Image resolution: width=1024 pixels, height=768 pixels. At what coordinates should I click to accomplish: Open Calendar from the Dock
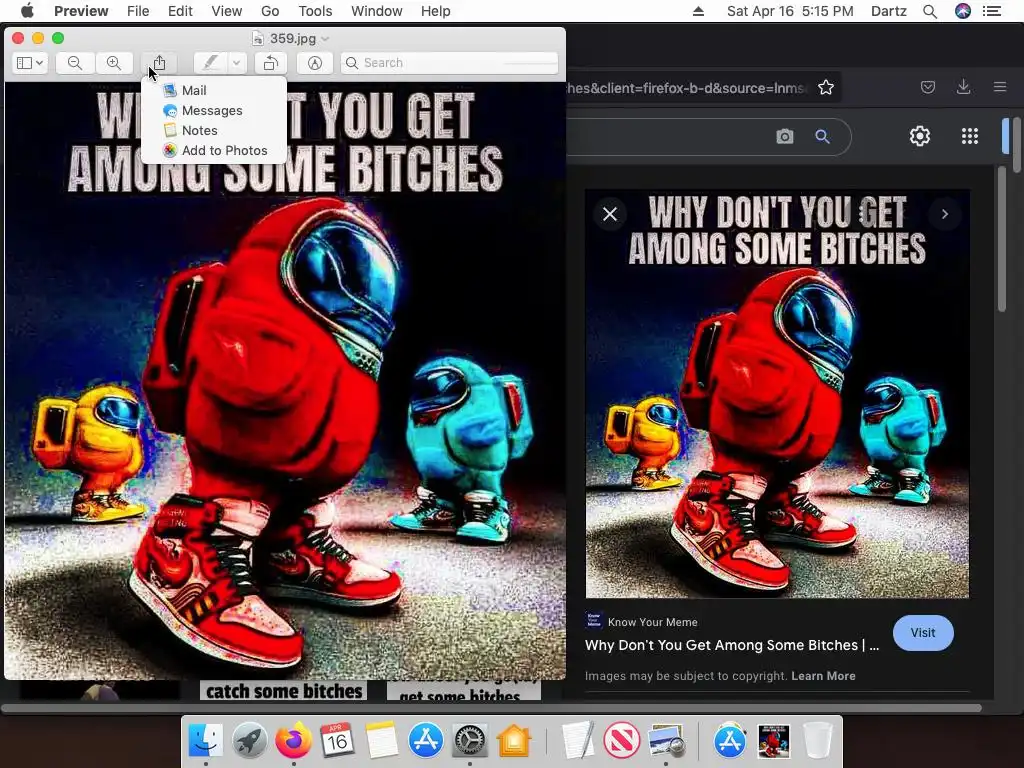tap(337, 740)
